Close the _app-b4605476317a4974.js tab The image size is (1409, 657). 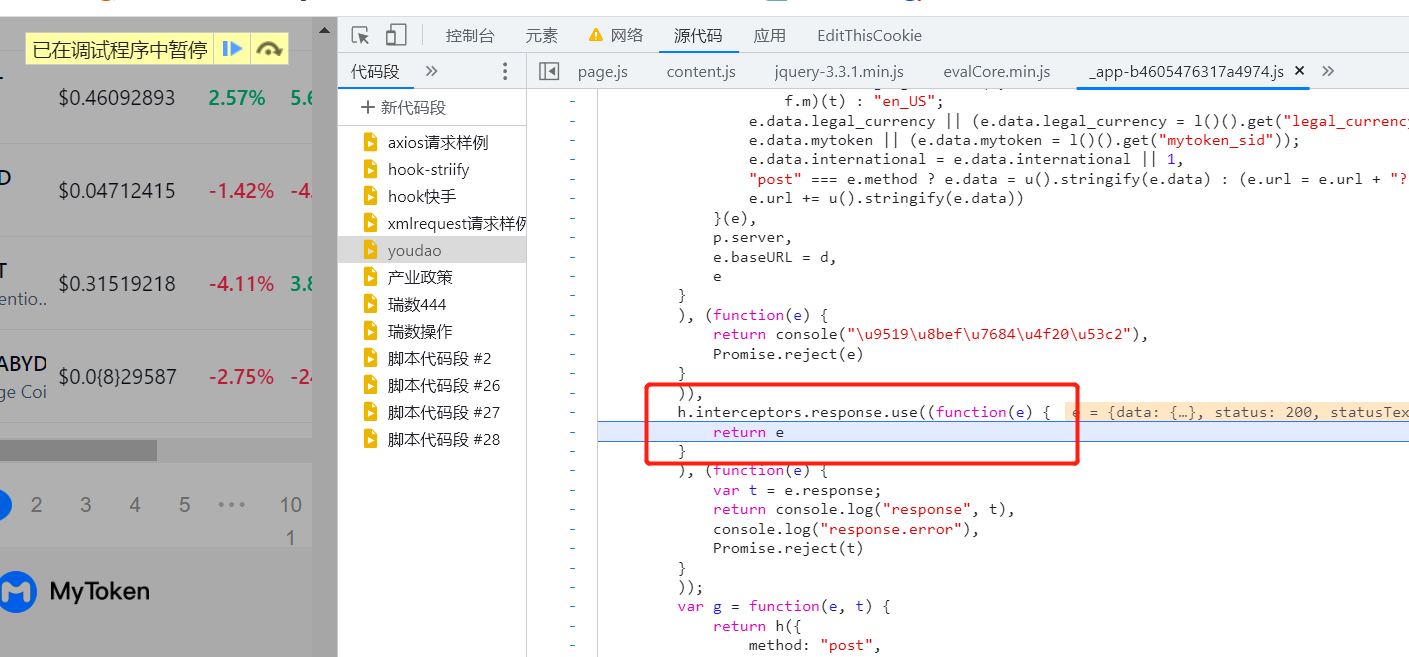(x=1300, y=71)
